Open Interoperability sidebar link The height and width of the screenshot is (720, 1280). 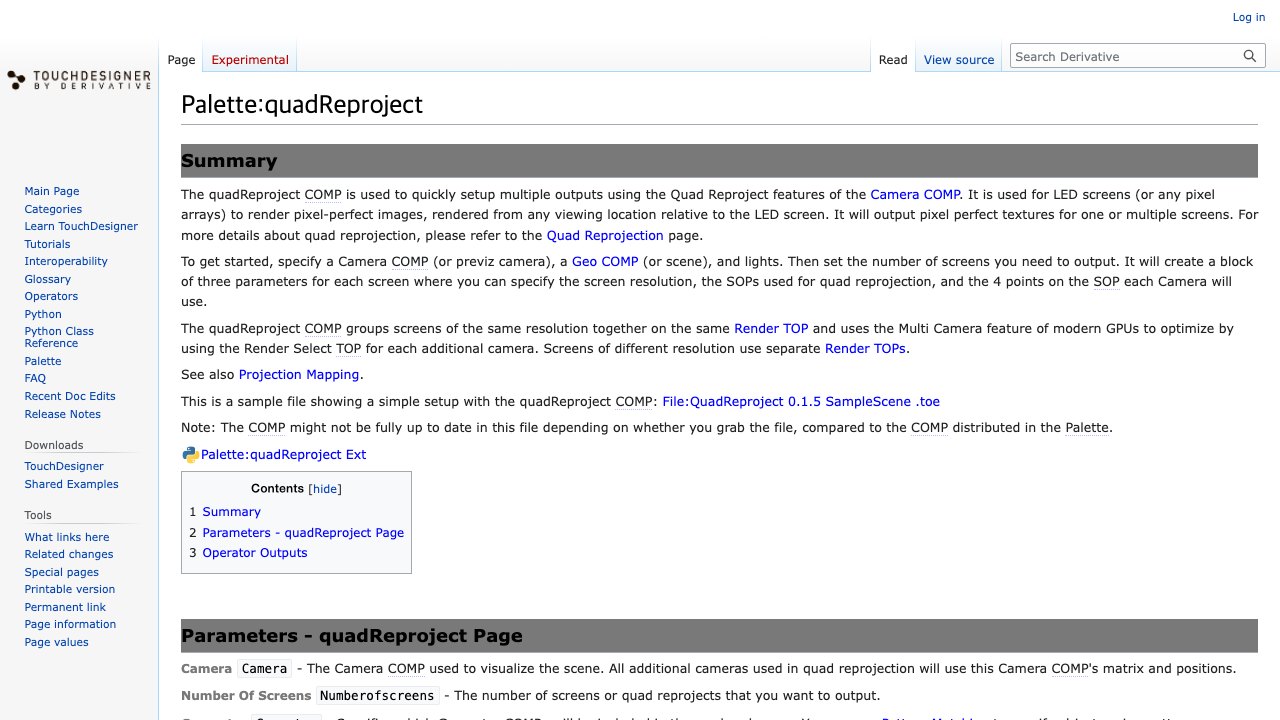point(66,262)
